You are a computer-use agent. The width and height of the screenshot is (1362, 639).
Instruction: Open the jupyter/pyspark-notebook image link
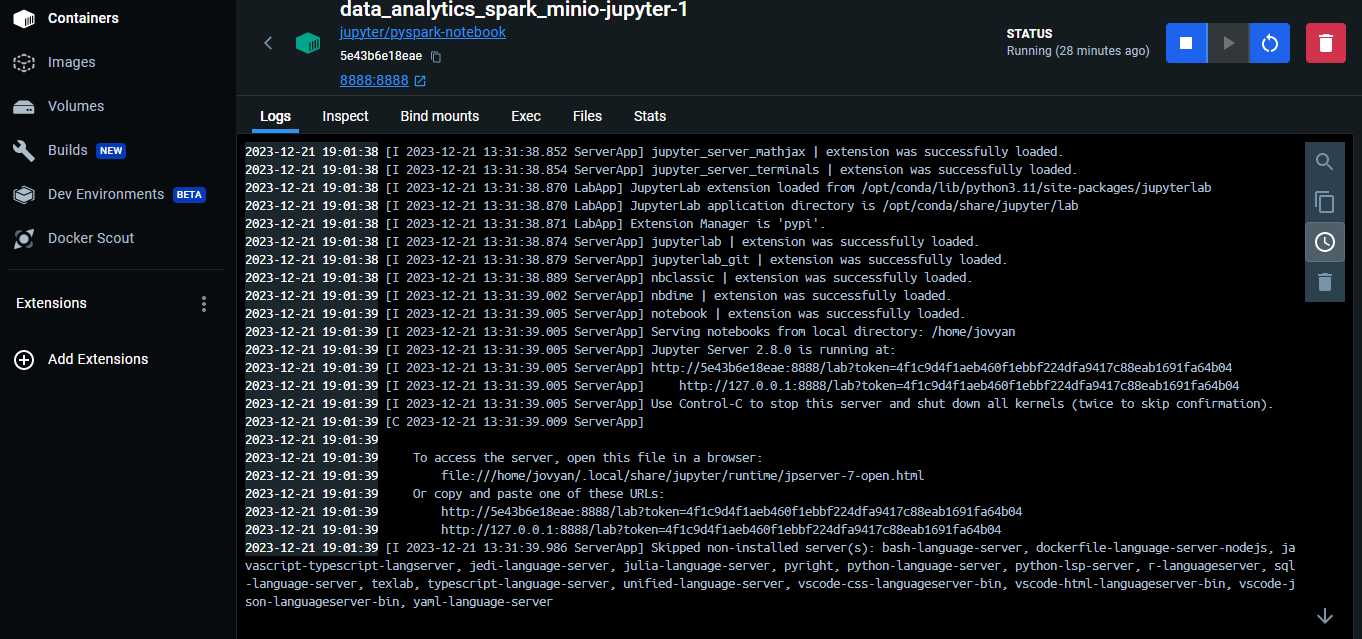click(423, 32)
